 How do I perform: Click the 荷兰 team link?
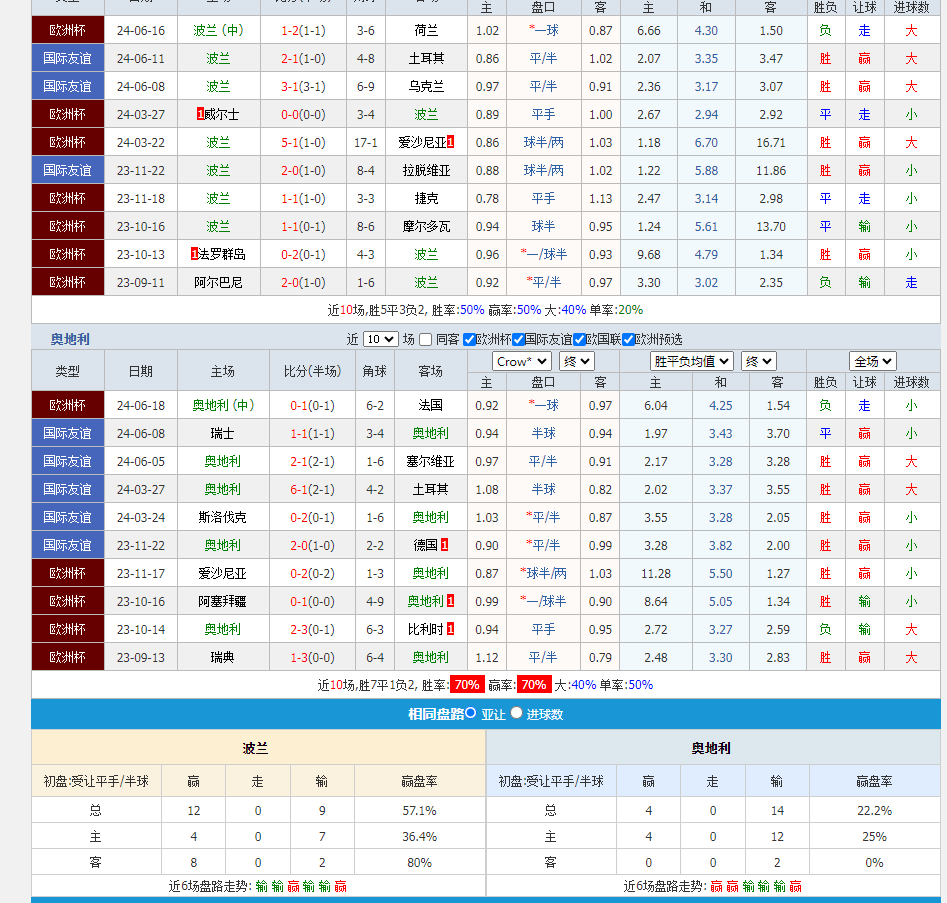[426, 31]
